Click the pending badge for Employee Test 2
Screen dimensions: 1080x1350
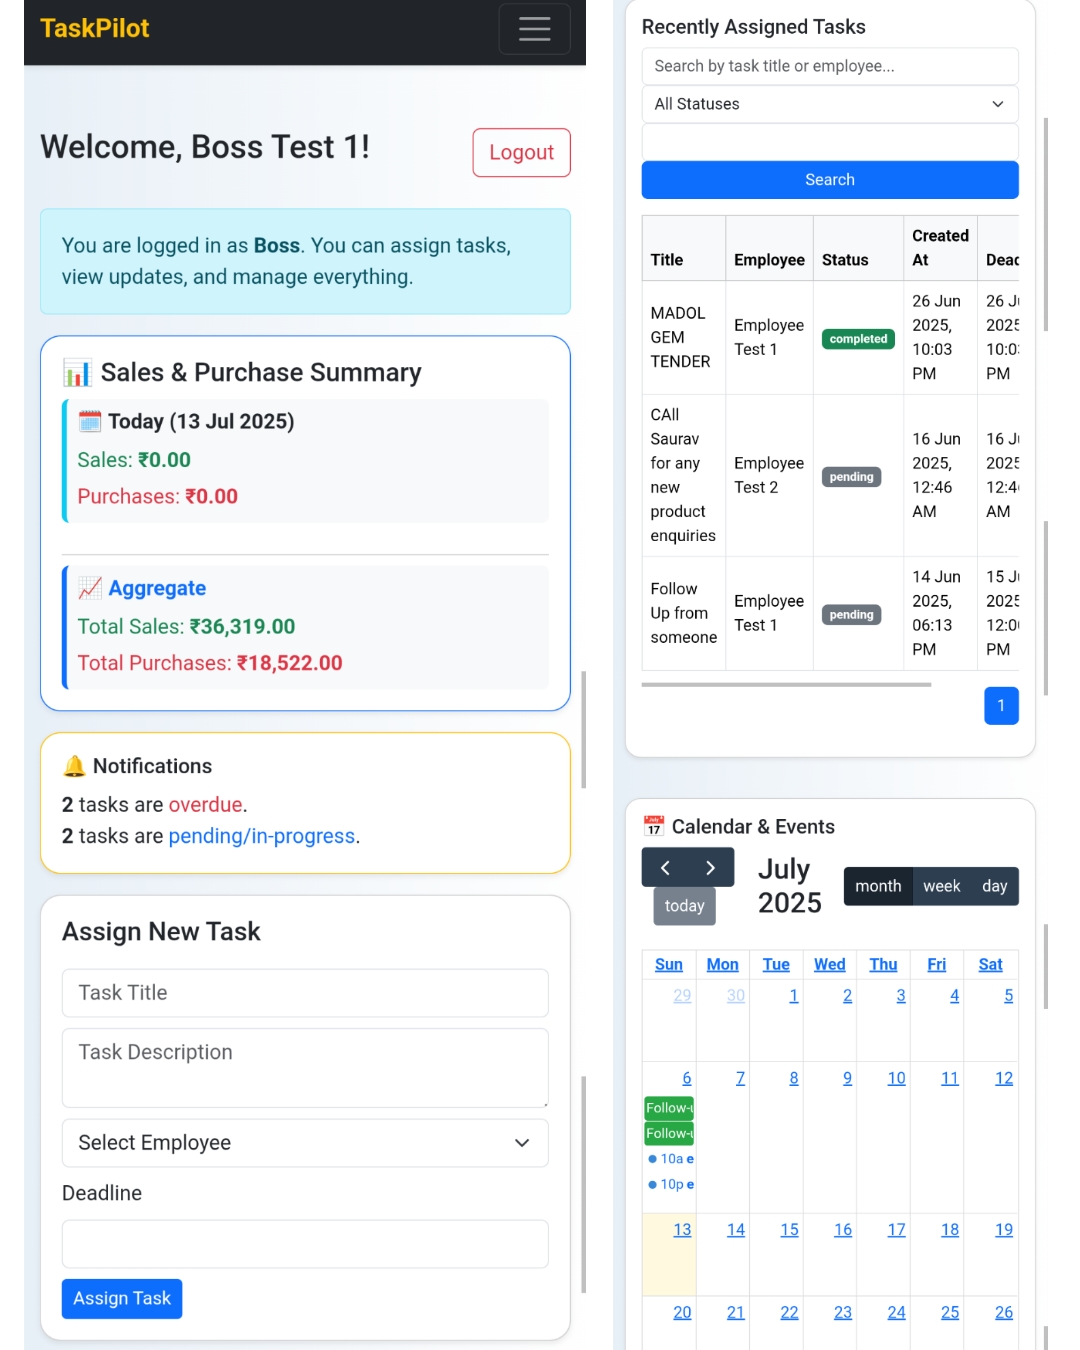pos(851,477)
